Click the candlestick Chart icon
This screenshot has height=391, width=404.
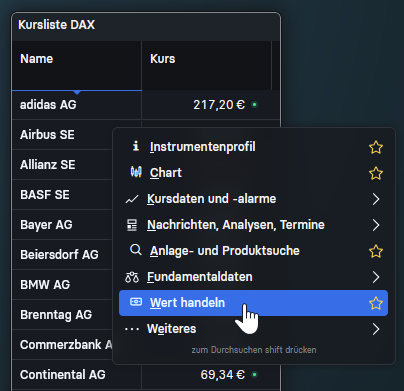coord(136,172)
